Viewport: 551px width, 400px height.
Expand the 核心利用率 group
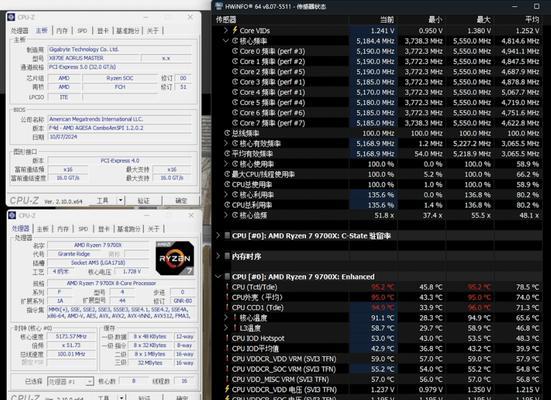click(226, 195)
